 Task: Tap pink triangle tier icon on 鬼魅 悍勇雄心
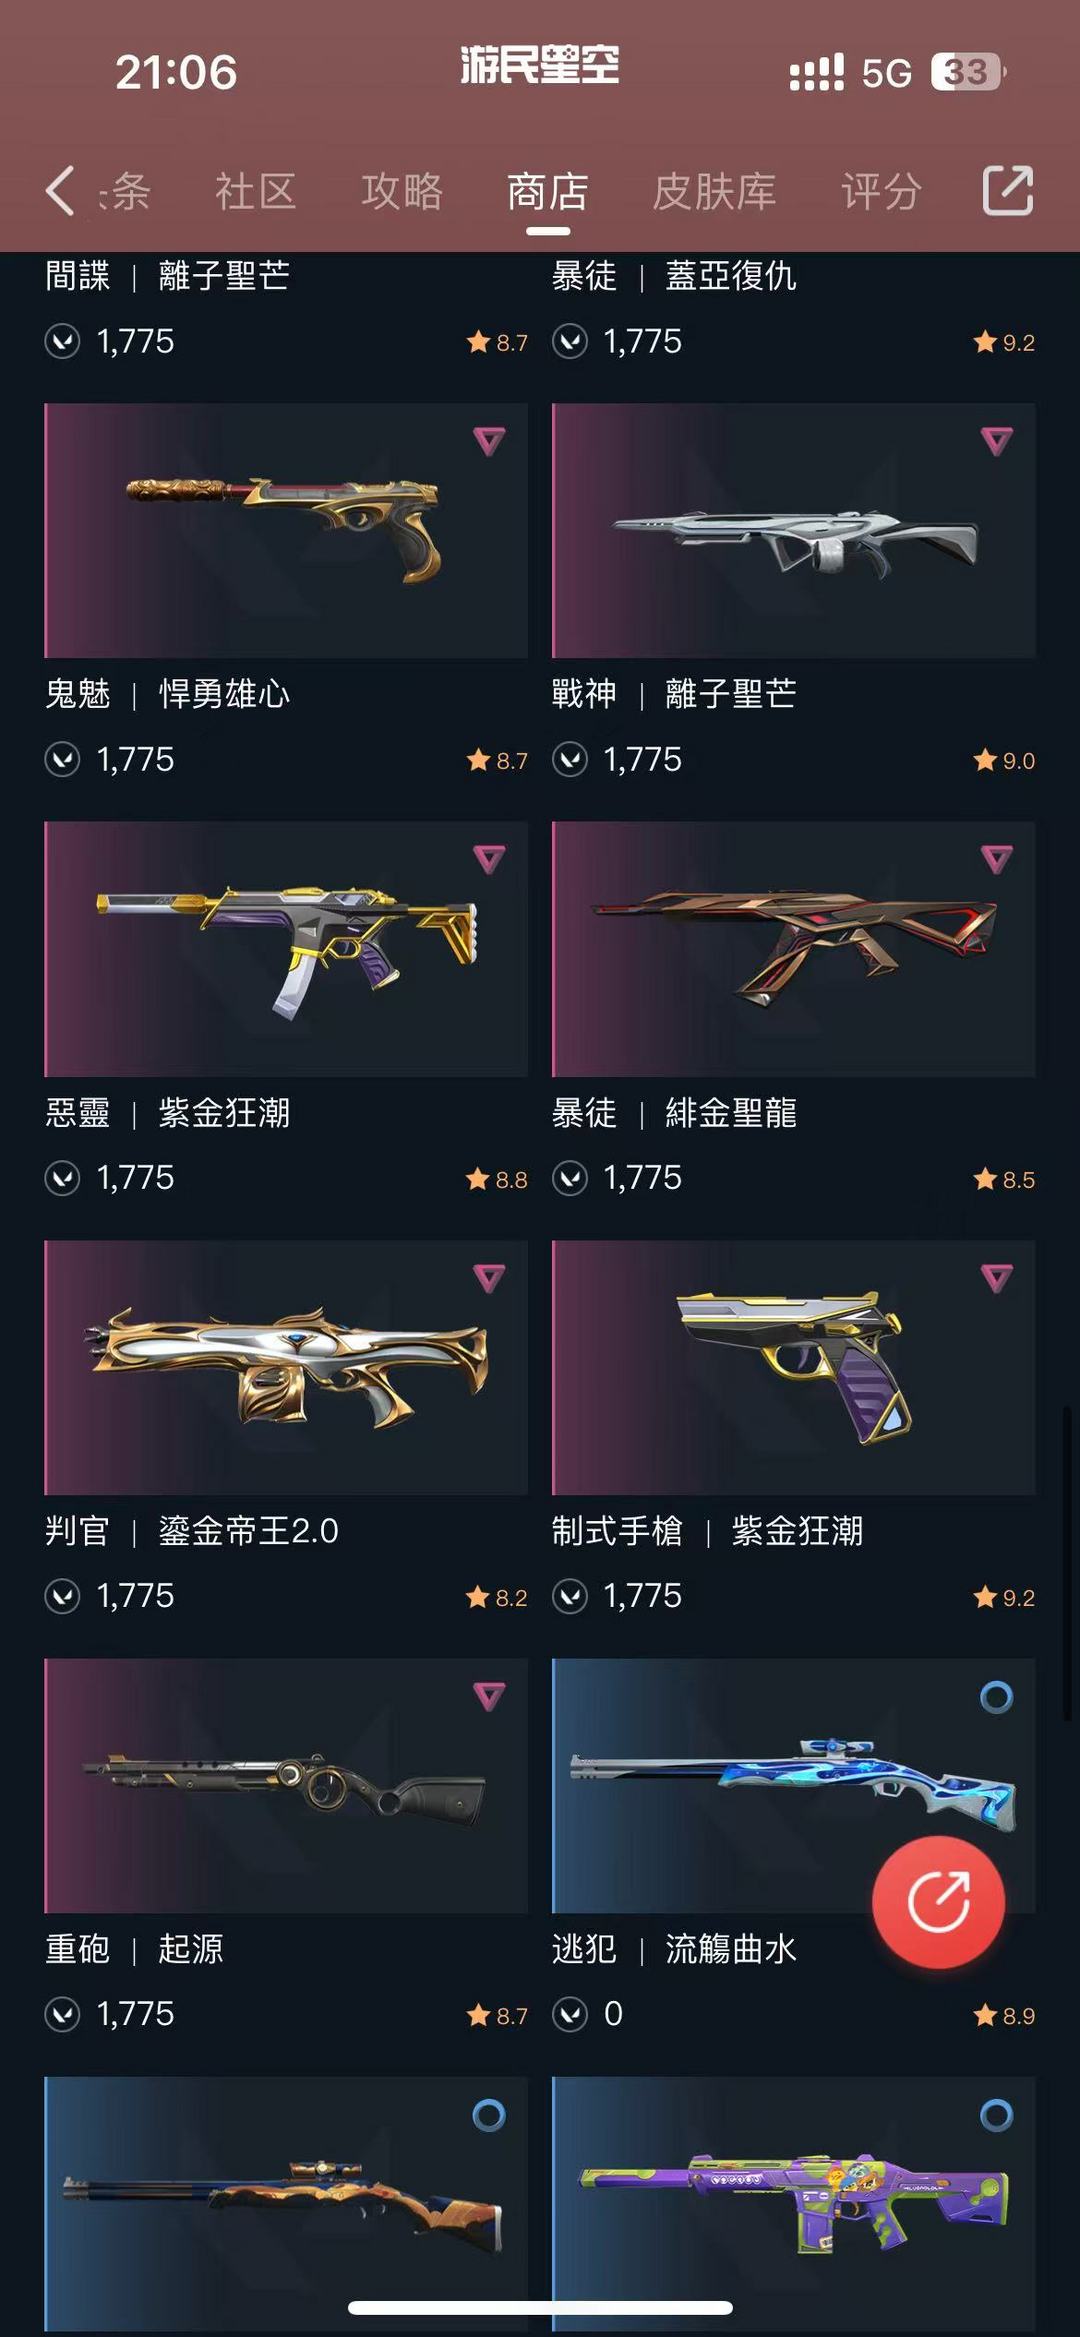click(489, 440)
